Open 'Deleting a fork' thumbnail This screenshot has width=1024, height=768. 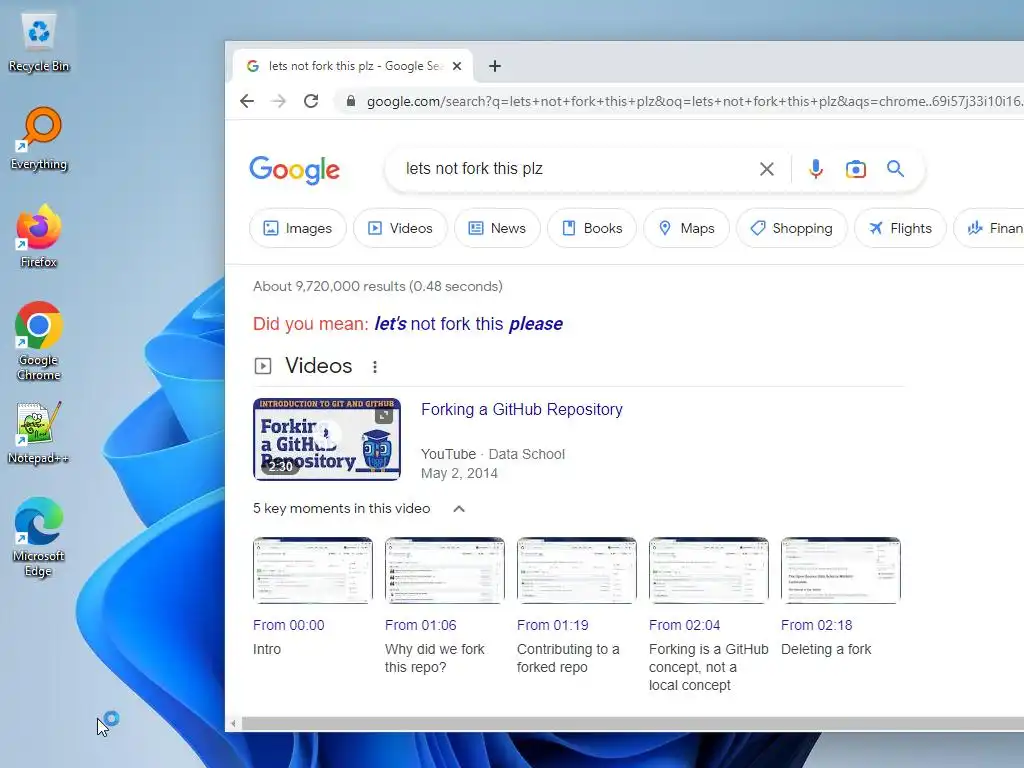tap(840, 570)
